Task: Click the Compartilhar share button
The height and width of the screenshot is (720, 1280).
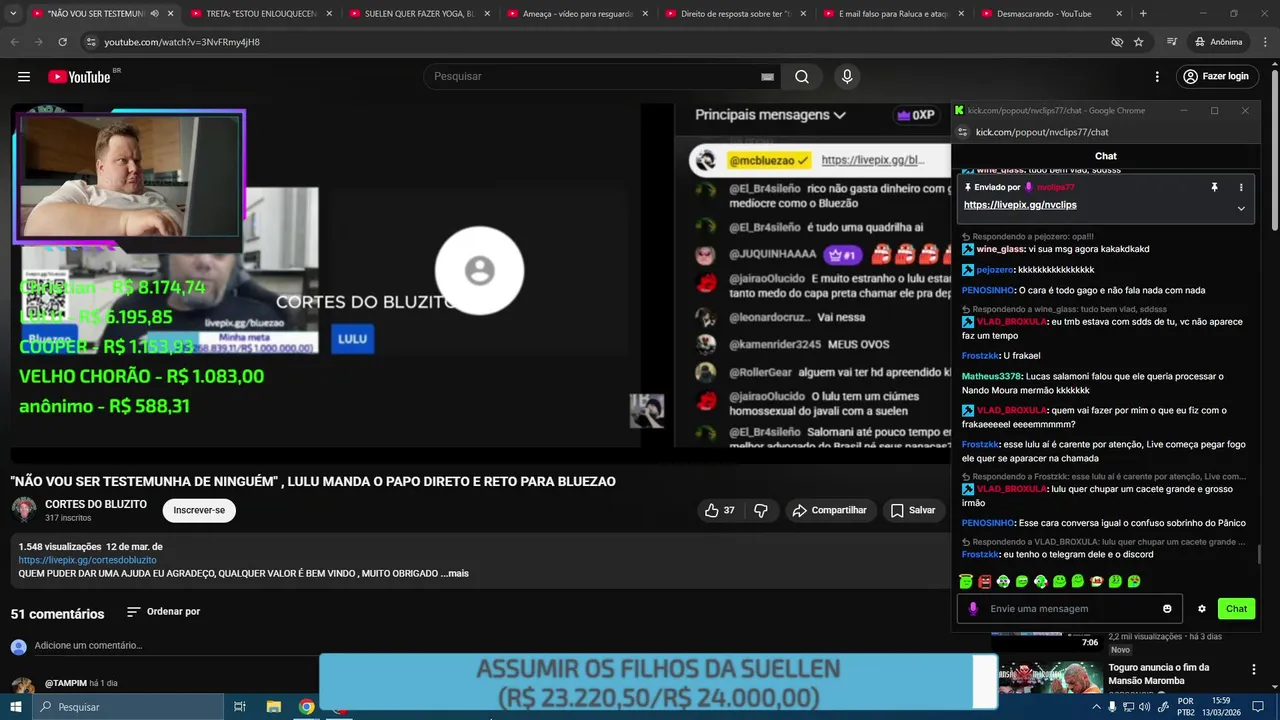Action: point(829,510)
